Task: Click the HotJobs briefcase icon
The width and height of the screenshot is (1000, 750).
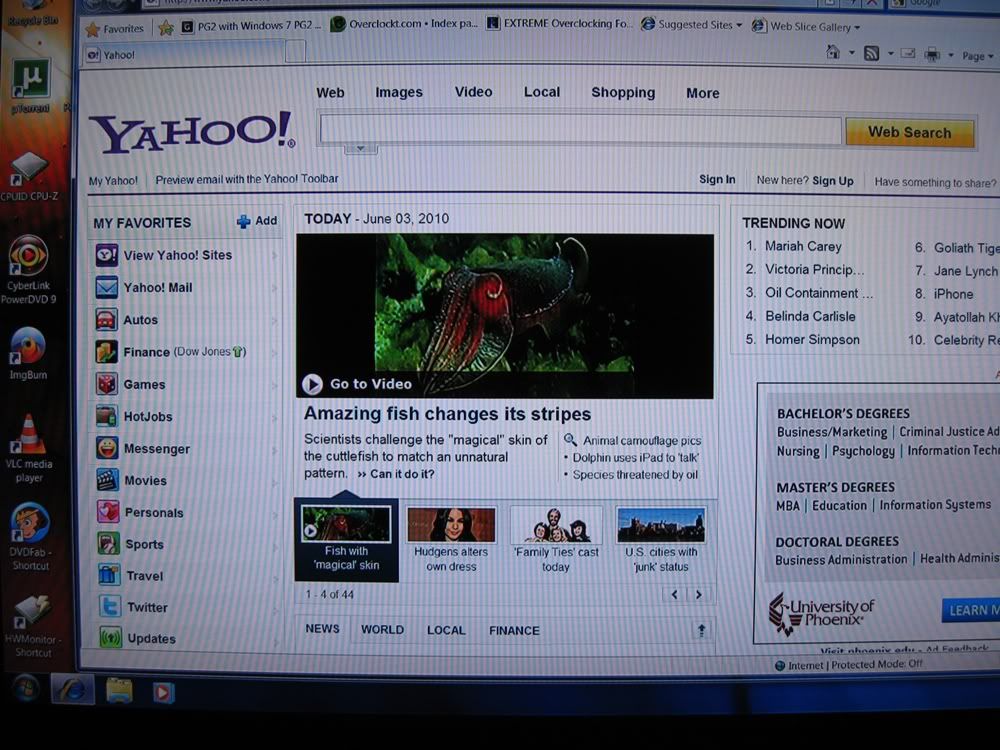Action: point(107,416)
